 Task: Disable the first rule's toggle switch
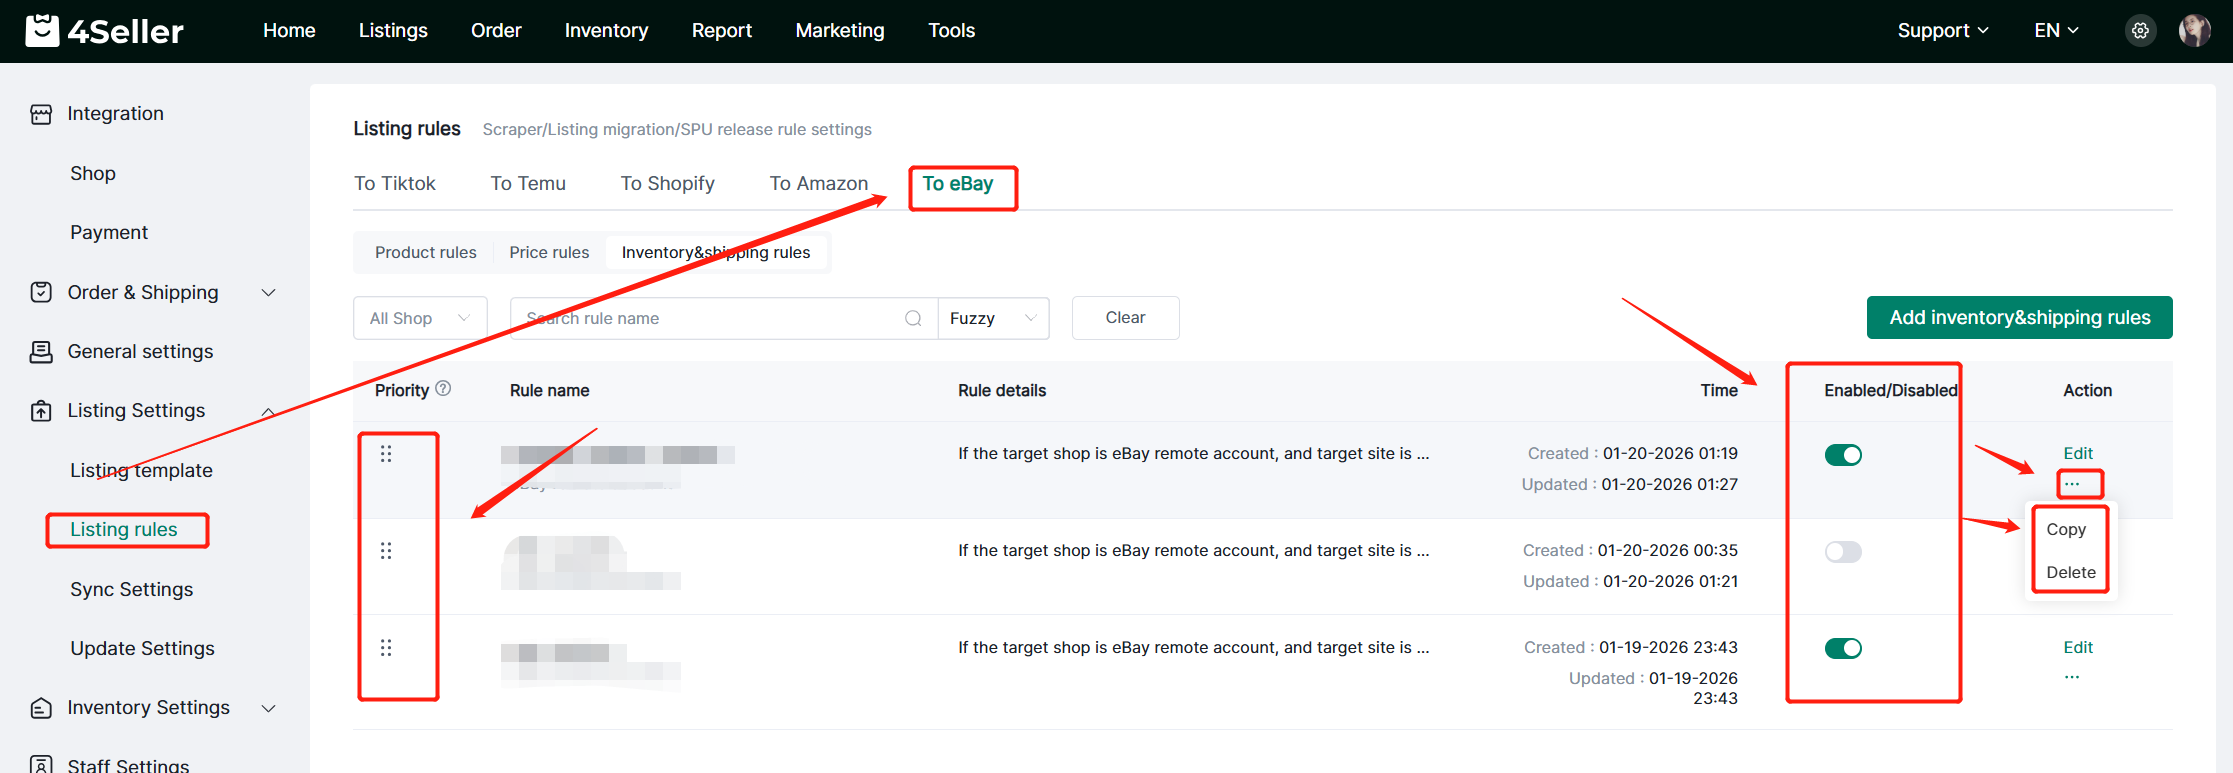(x=1842, y=455)
